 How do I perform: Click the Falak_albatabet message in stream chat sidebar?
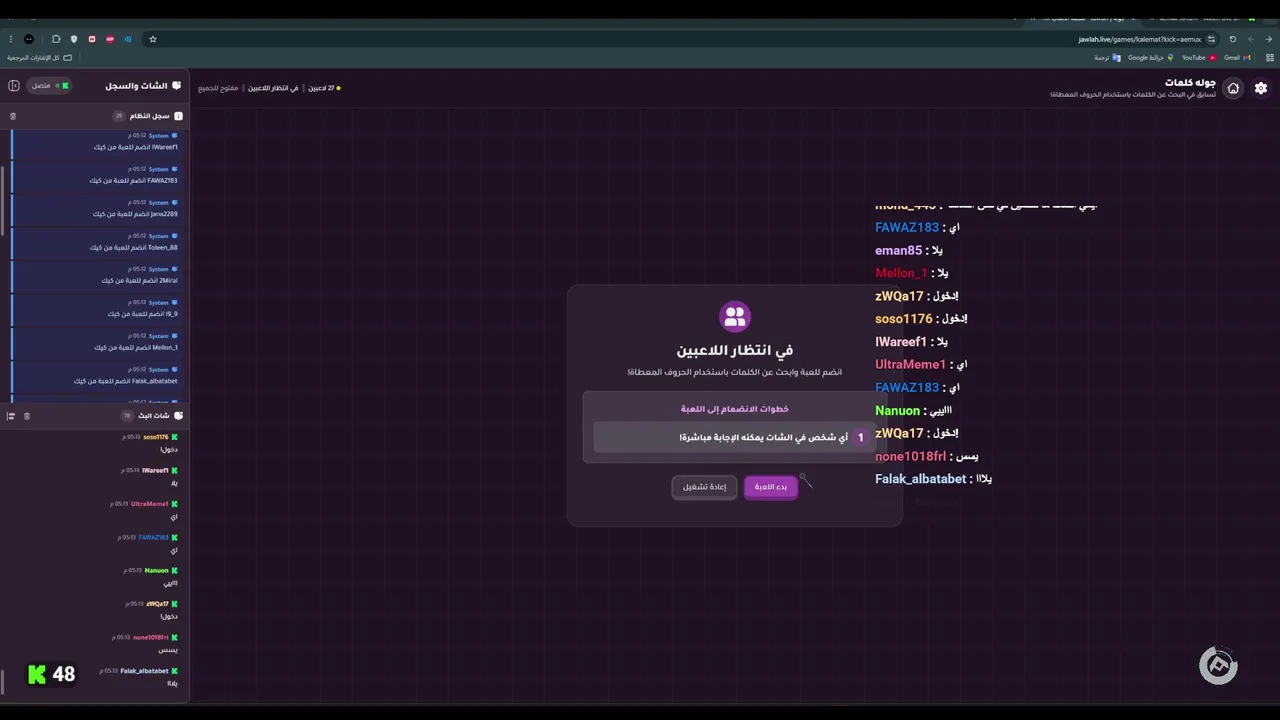click(94, 677)
